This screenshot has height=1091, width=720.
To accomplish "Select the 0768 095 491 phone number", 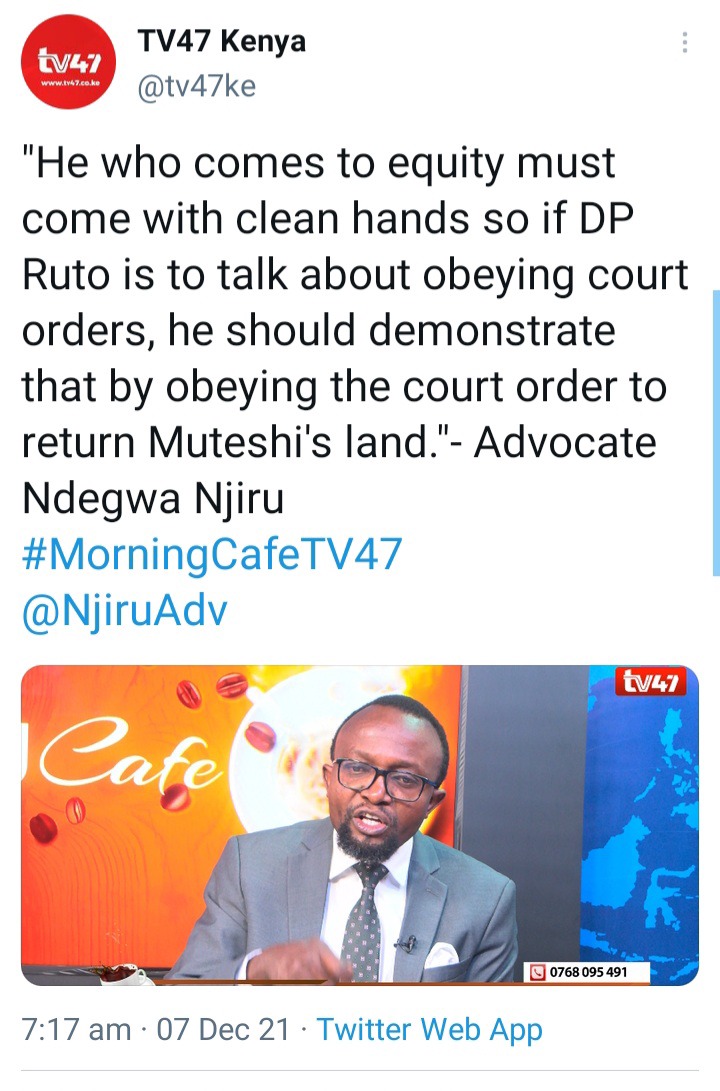I will pos(589,972).
